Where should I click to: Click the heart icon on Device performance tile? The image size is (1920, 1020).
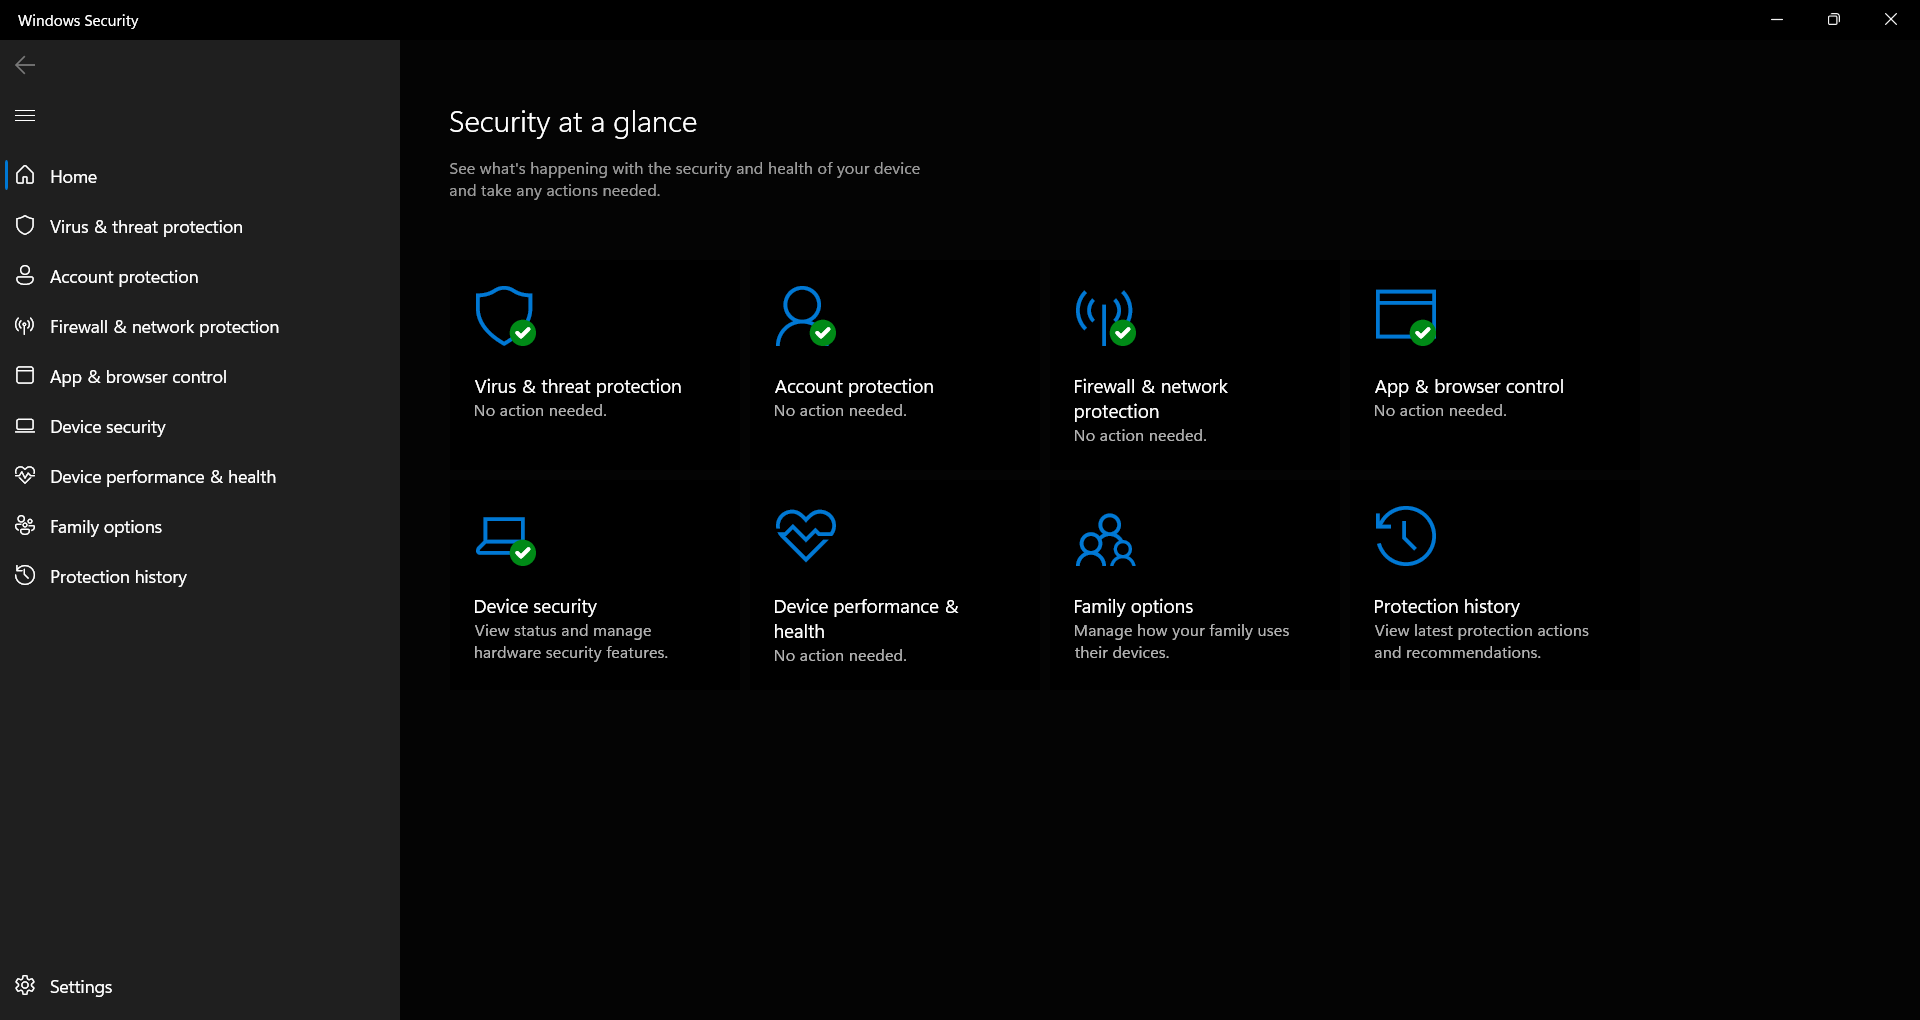pyautogui.click(x=805, y=535)
